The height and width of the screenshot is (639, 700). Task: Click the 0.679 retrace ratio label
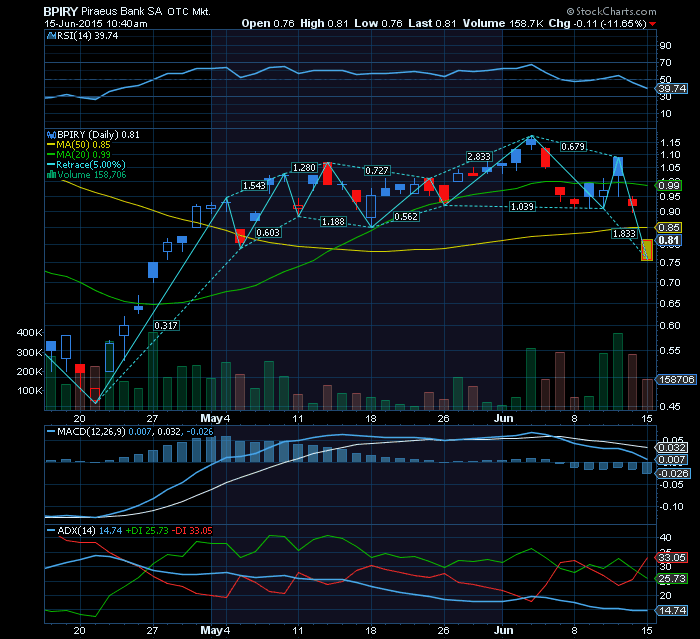573,146
